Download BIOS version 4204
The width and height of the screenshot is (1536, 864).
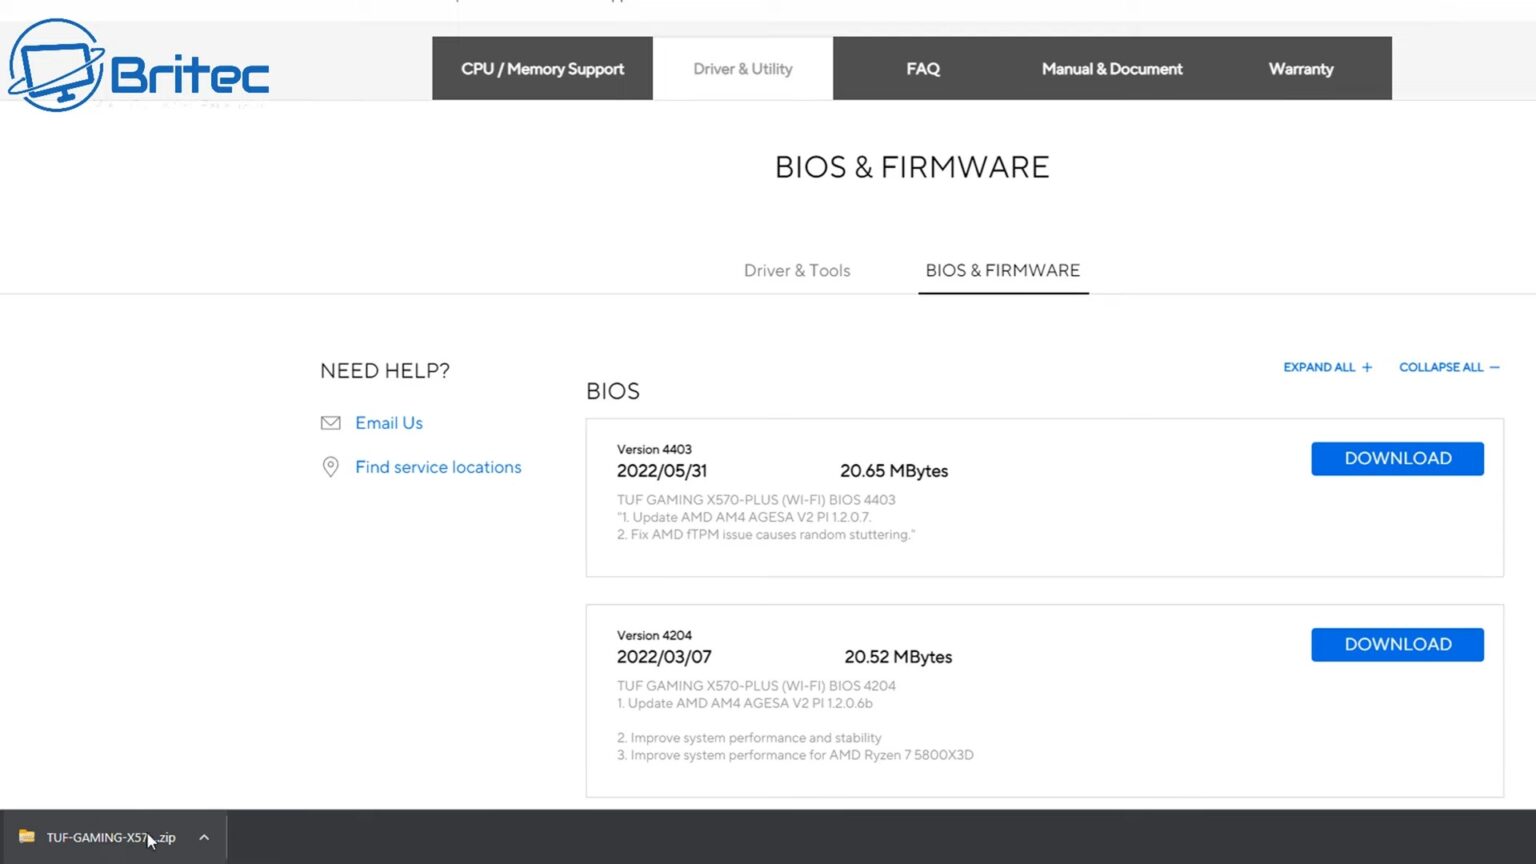pos(1397,644)
